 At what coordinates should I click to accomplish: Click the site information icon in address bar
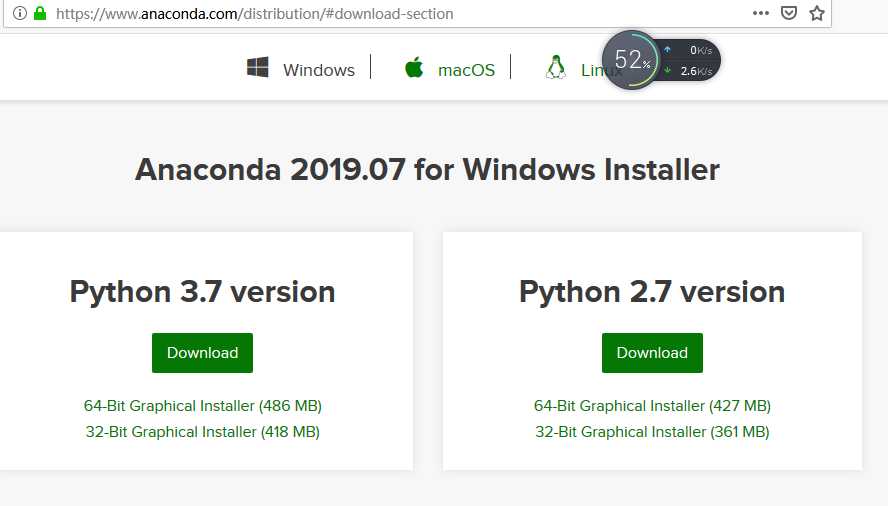point(19,14)
